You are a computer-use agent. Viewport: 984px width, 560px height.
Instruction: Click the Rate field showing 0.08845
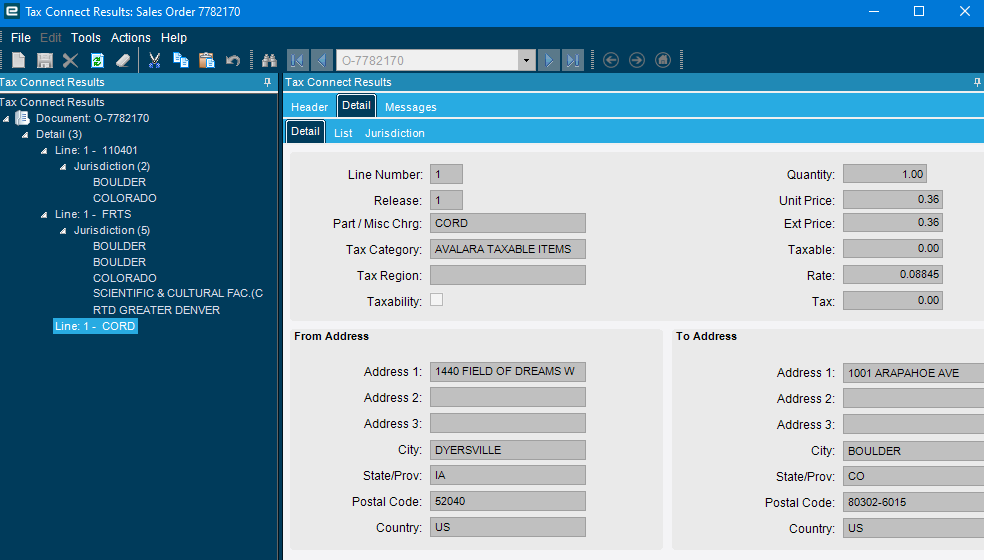tap(892, 274)
